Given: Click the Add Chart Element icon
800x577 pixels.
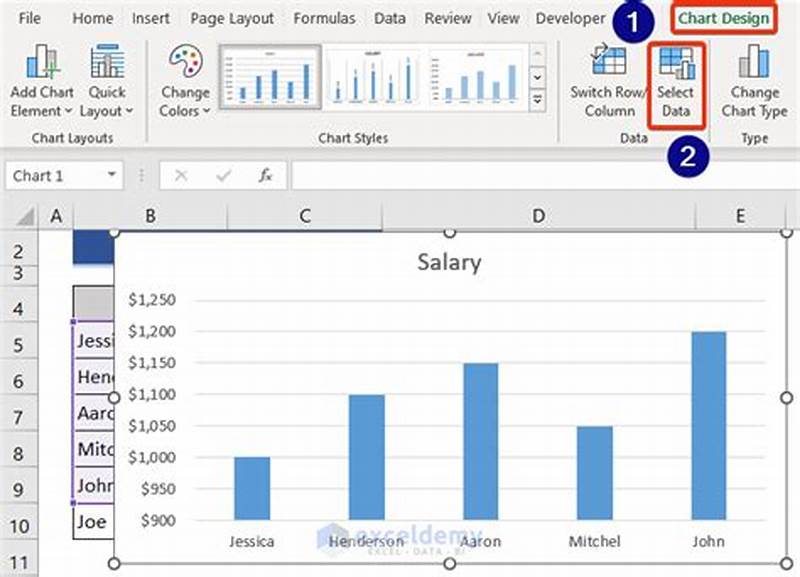Looking at the screenshot, I should tap(43, 62).
